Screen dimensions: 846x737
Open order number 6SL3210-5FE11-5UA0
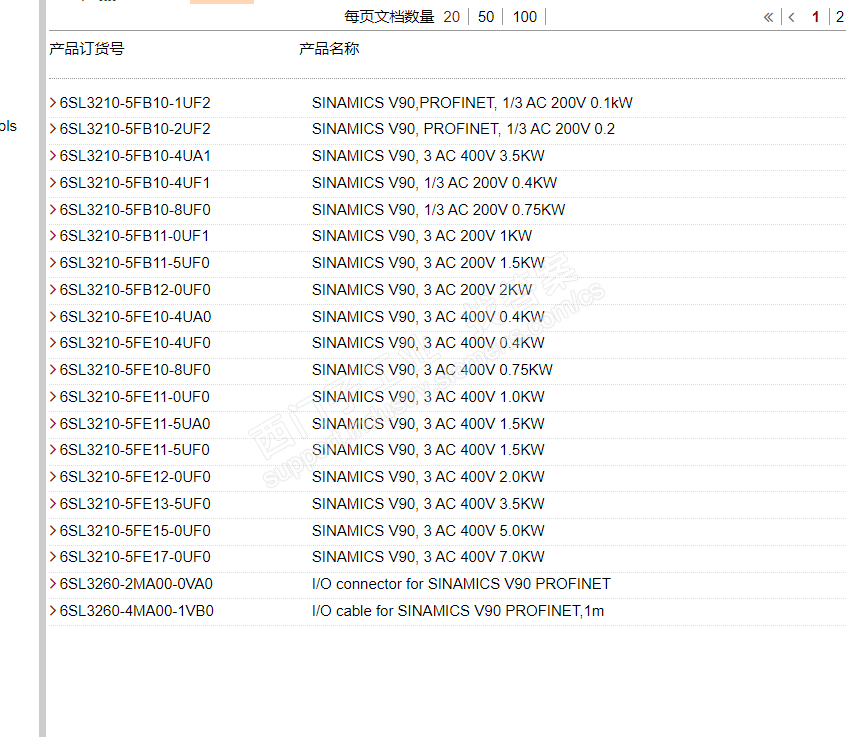click(135, 424)
